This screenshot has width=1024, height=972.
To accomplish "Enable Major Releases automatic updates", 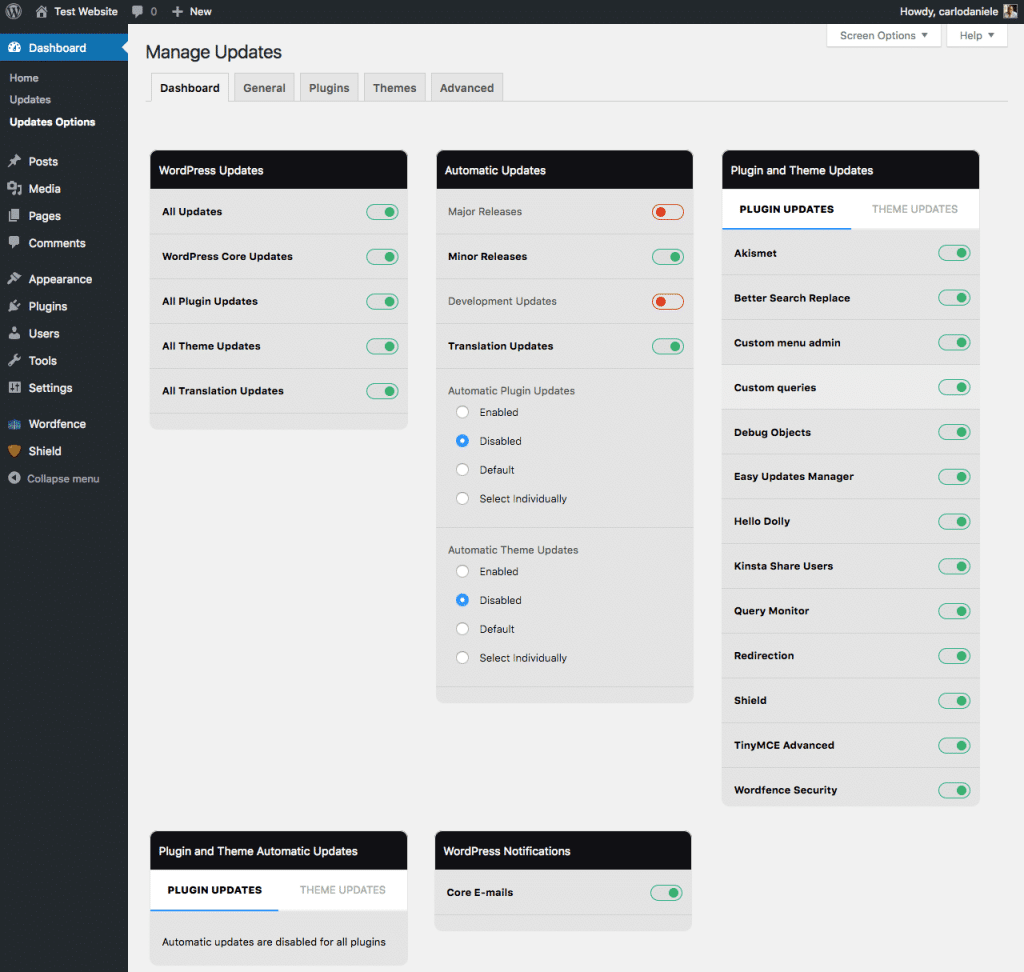I will click(x=667, y=211).
